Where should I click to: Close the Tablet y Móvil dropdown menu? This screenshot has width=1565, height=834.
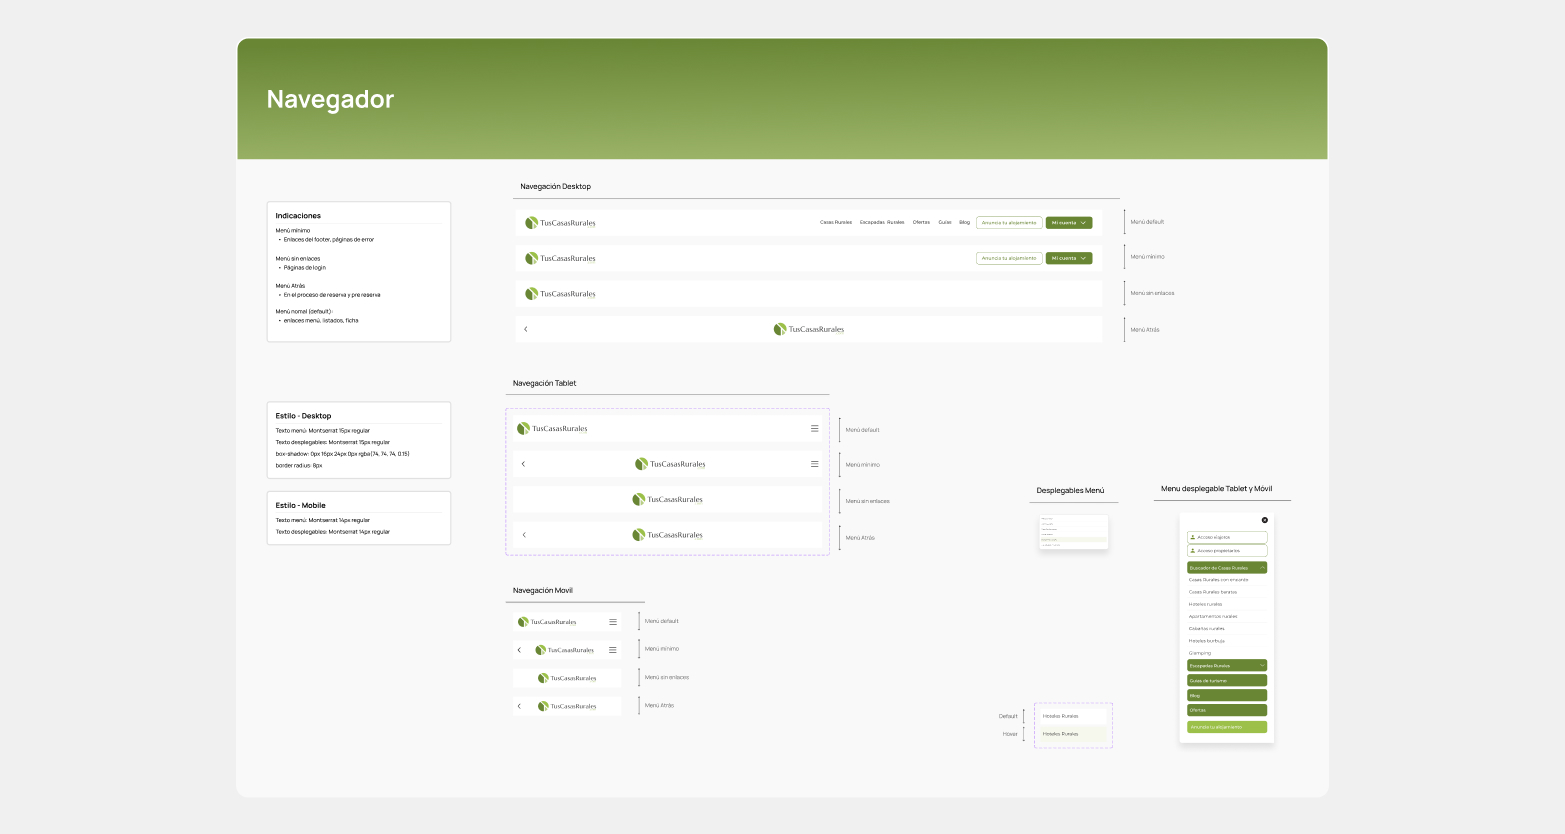point(1264,520)
